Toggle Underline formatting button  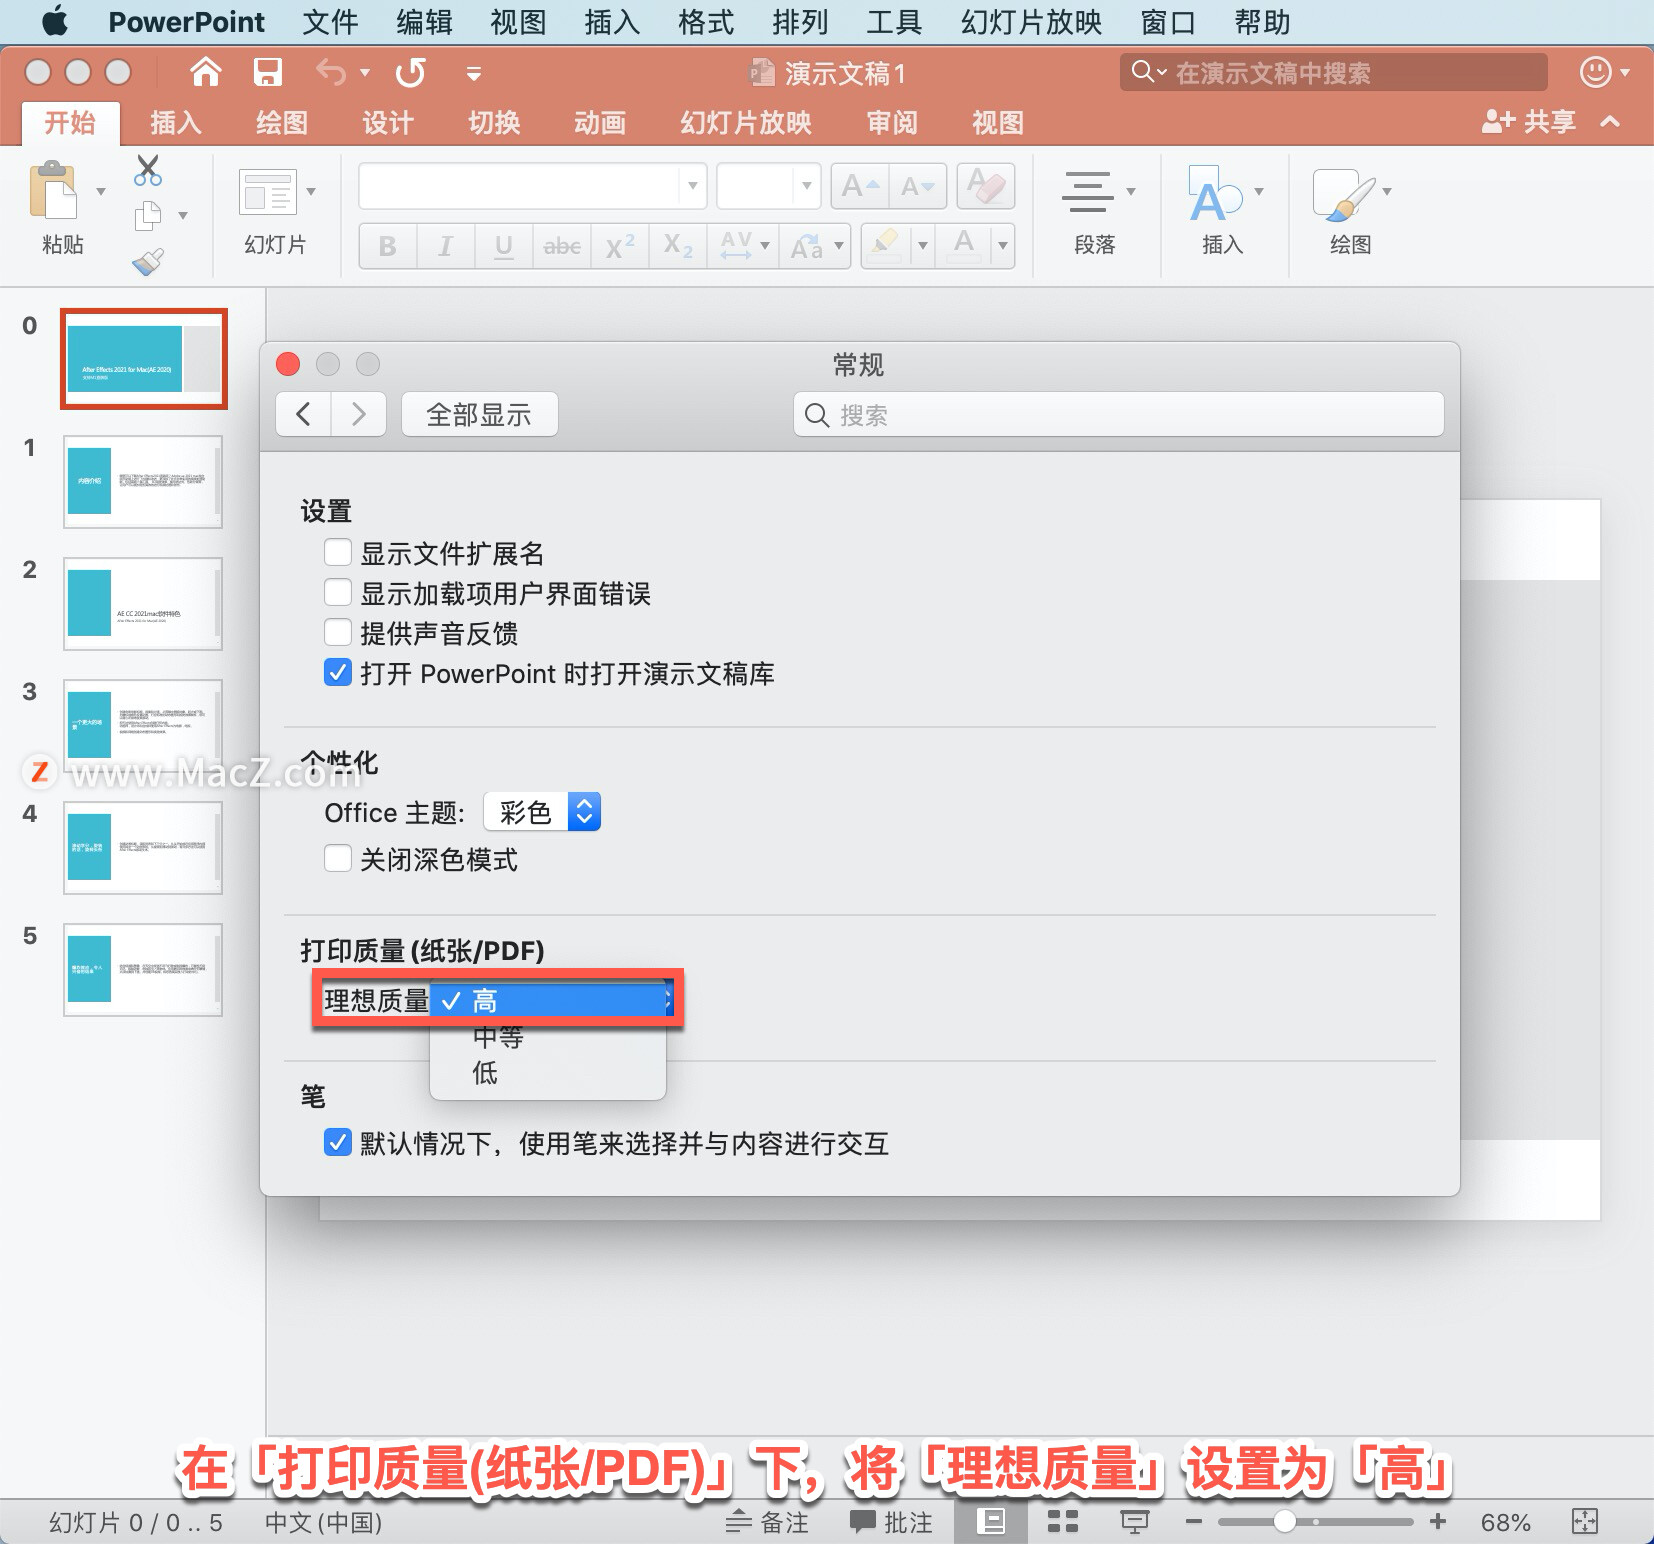(x=504, y=246)
